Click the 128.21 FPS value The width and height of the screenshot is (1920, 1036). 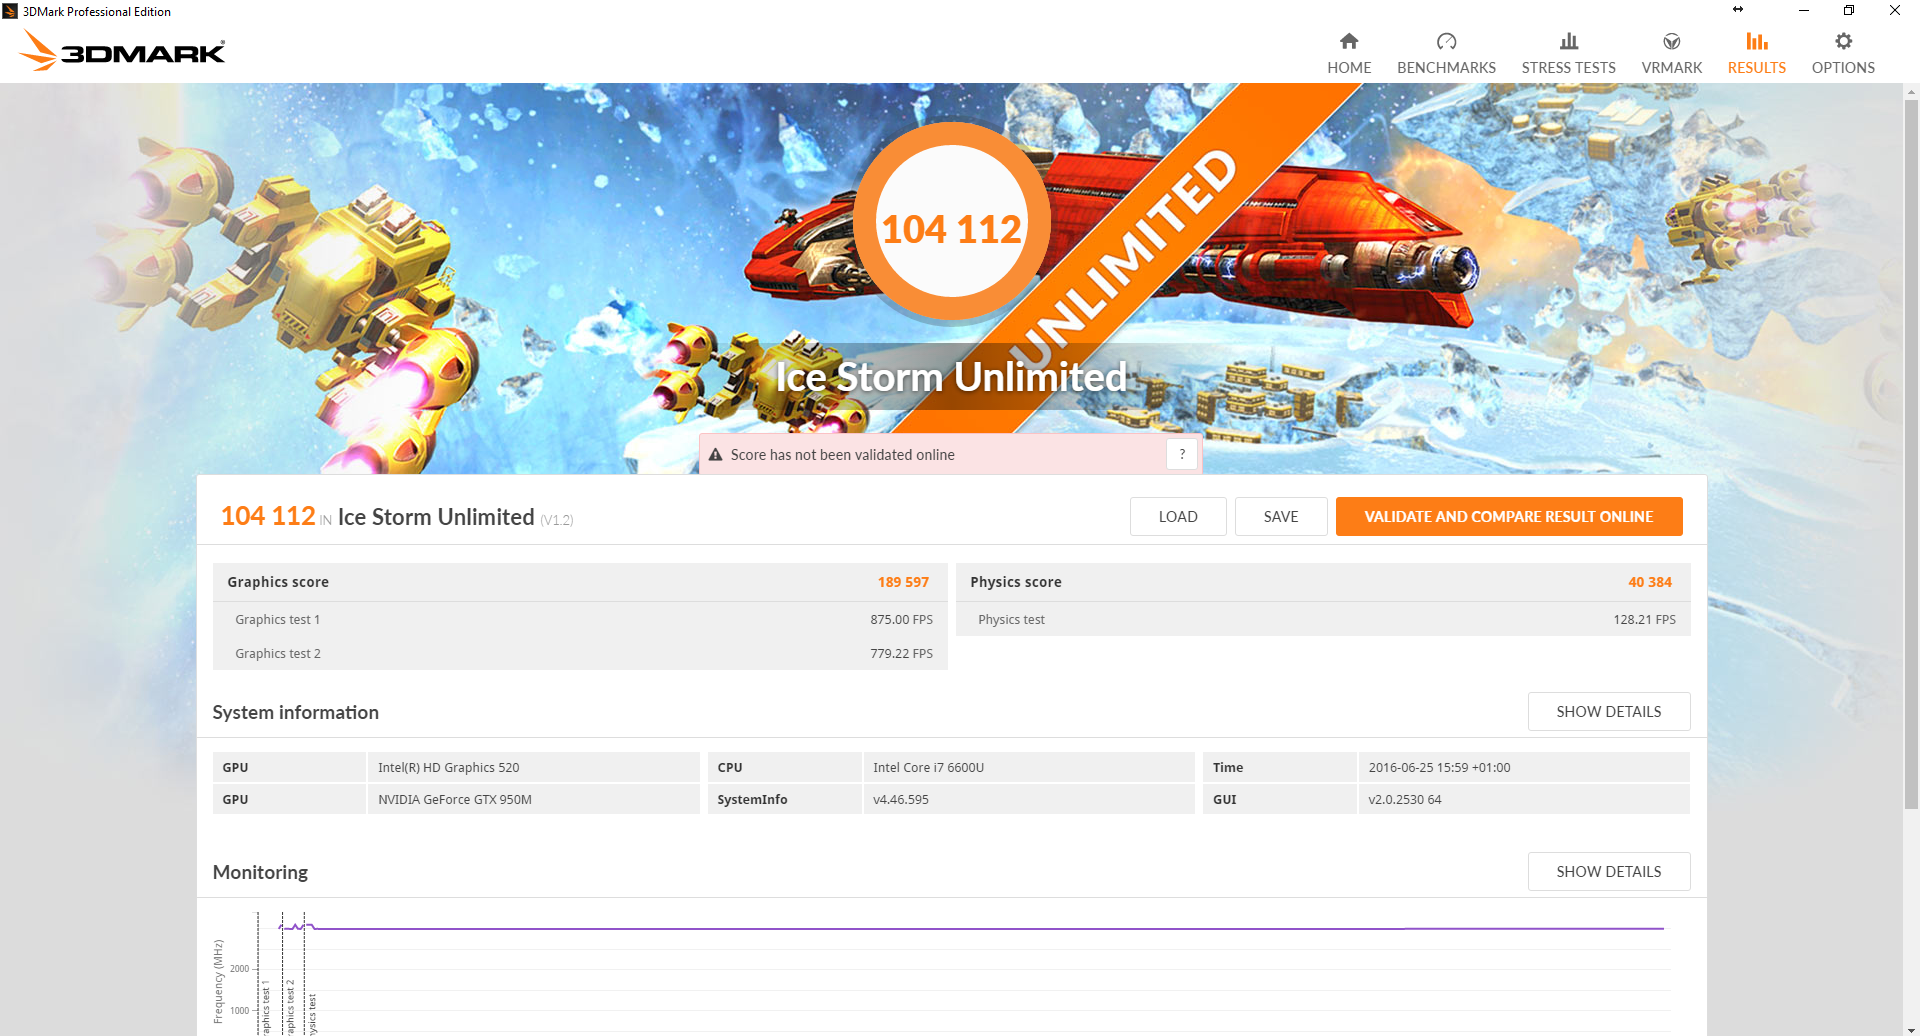click(x=1644, y=620)
